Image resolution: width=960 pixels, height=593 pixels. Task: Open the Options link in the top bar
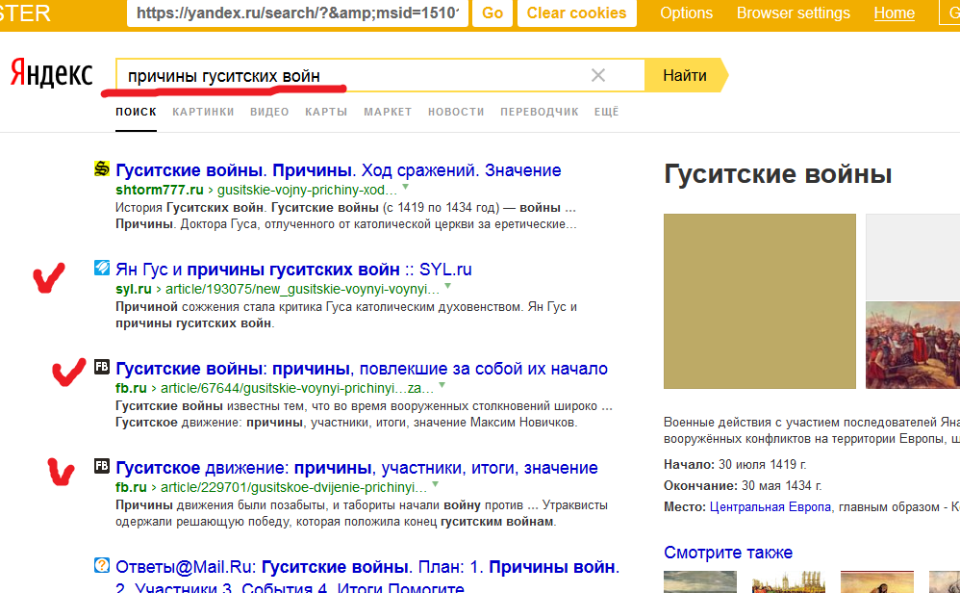tap(686, 13)
